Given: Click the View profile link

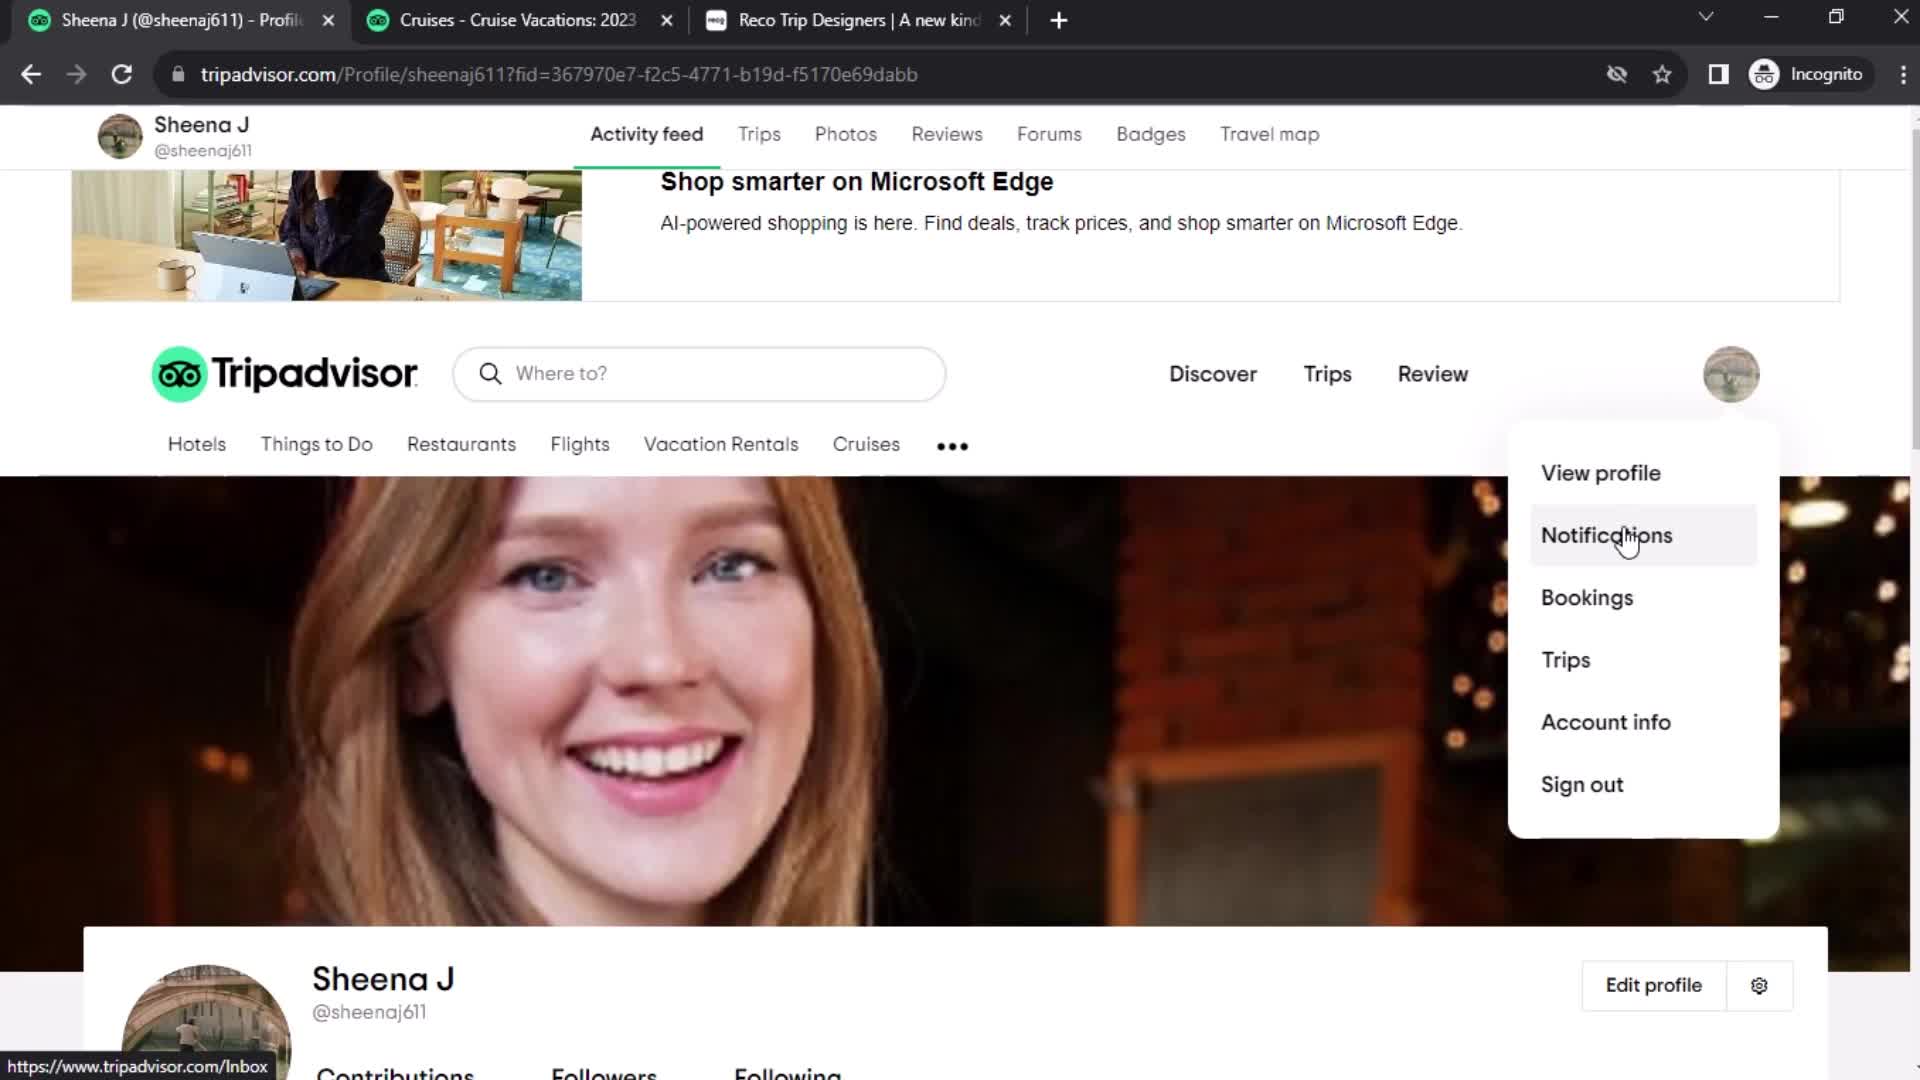Looking at the screenshot, I should [x=1601, y=472].
